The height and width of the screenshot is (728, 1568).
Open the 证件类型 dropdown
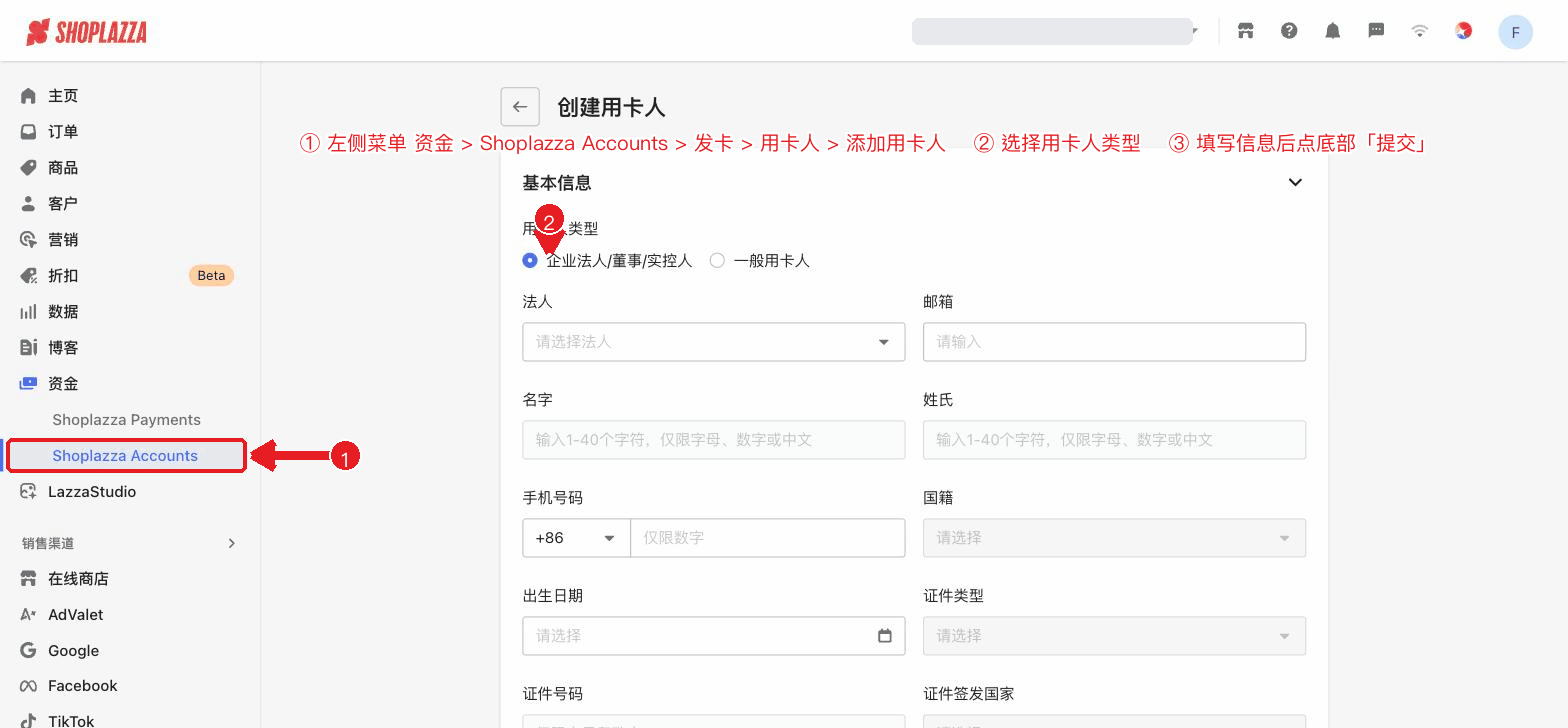pos(1114,636)
